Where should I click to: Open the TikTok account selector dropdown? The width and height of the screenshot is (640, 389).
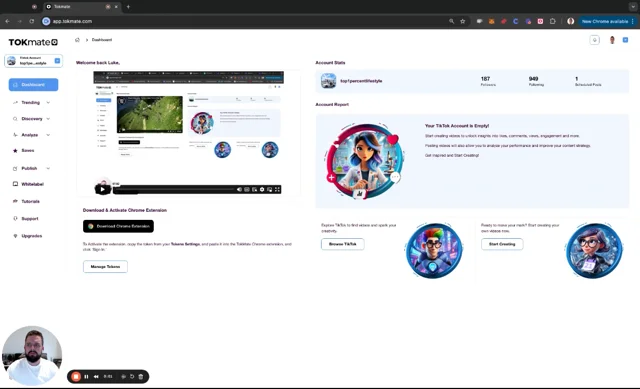pos(33,61)
